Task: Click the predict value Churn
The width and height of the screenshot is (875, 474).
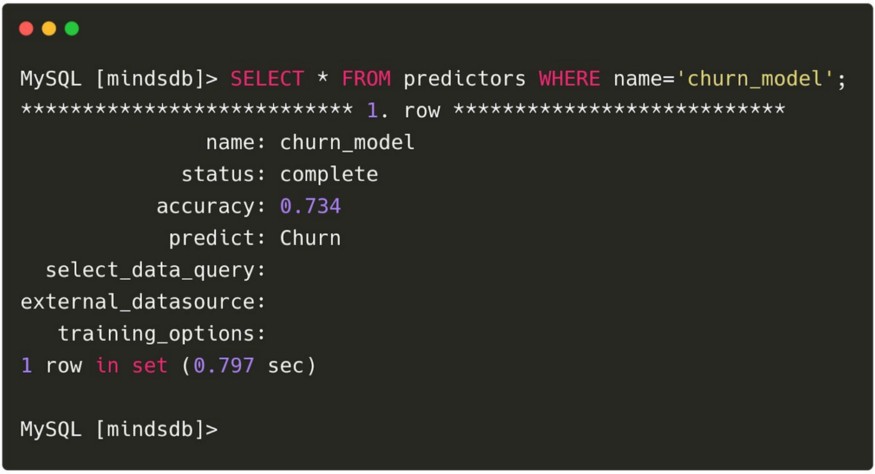Action: click(x=310, y=238)
